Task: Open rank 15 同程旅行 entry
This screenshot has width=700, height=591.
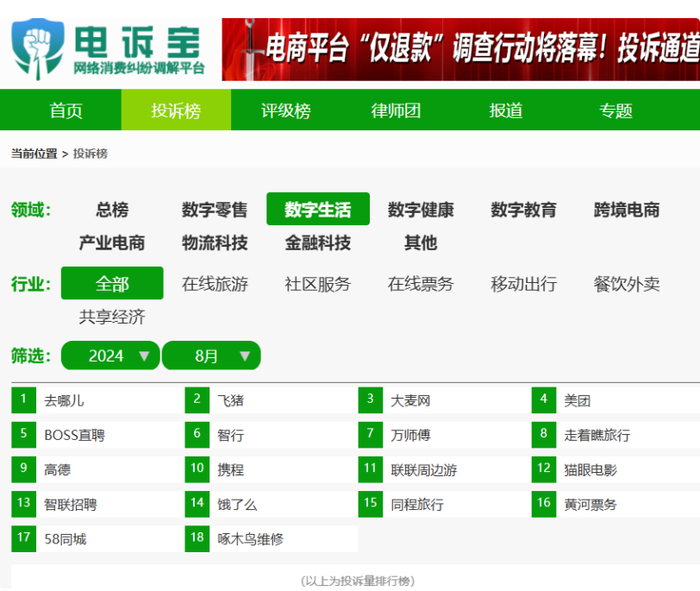Action: [444, 504]
